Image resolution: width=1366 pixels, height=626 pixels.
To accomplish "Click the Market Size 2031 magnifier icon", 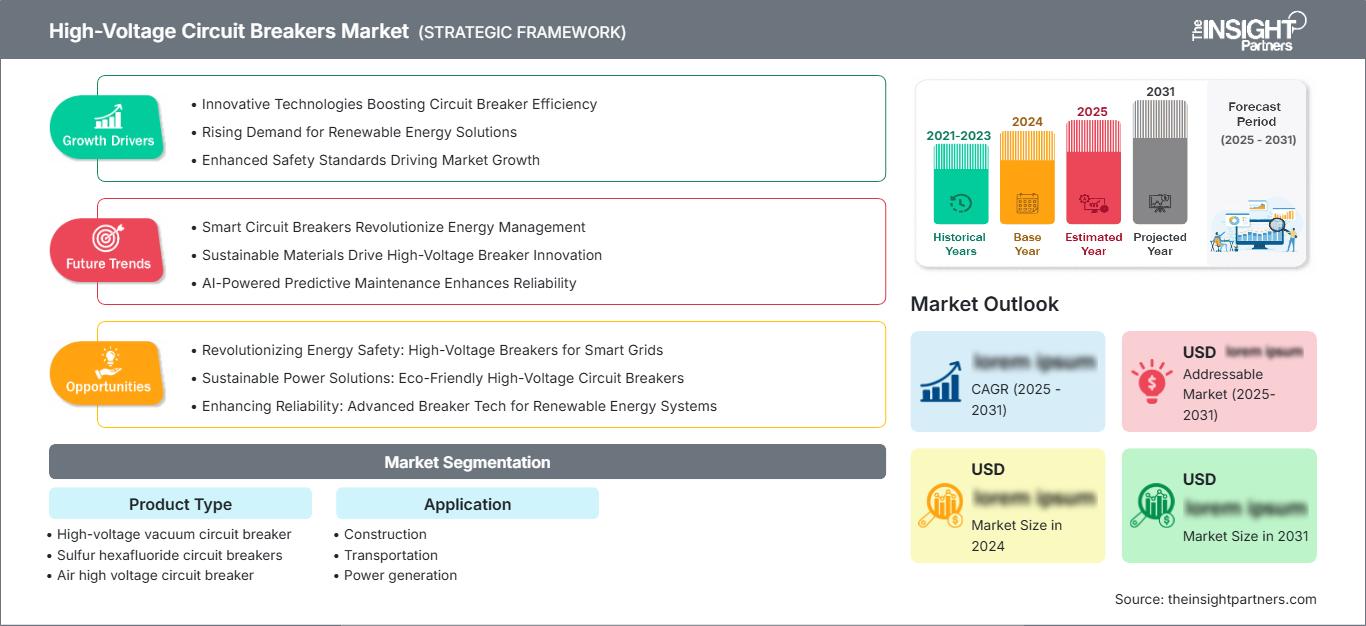I will 1152,505.
